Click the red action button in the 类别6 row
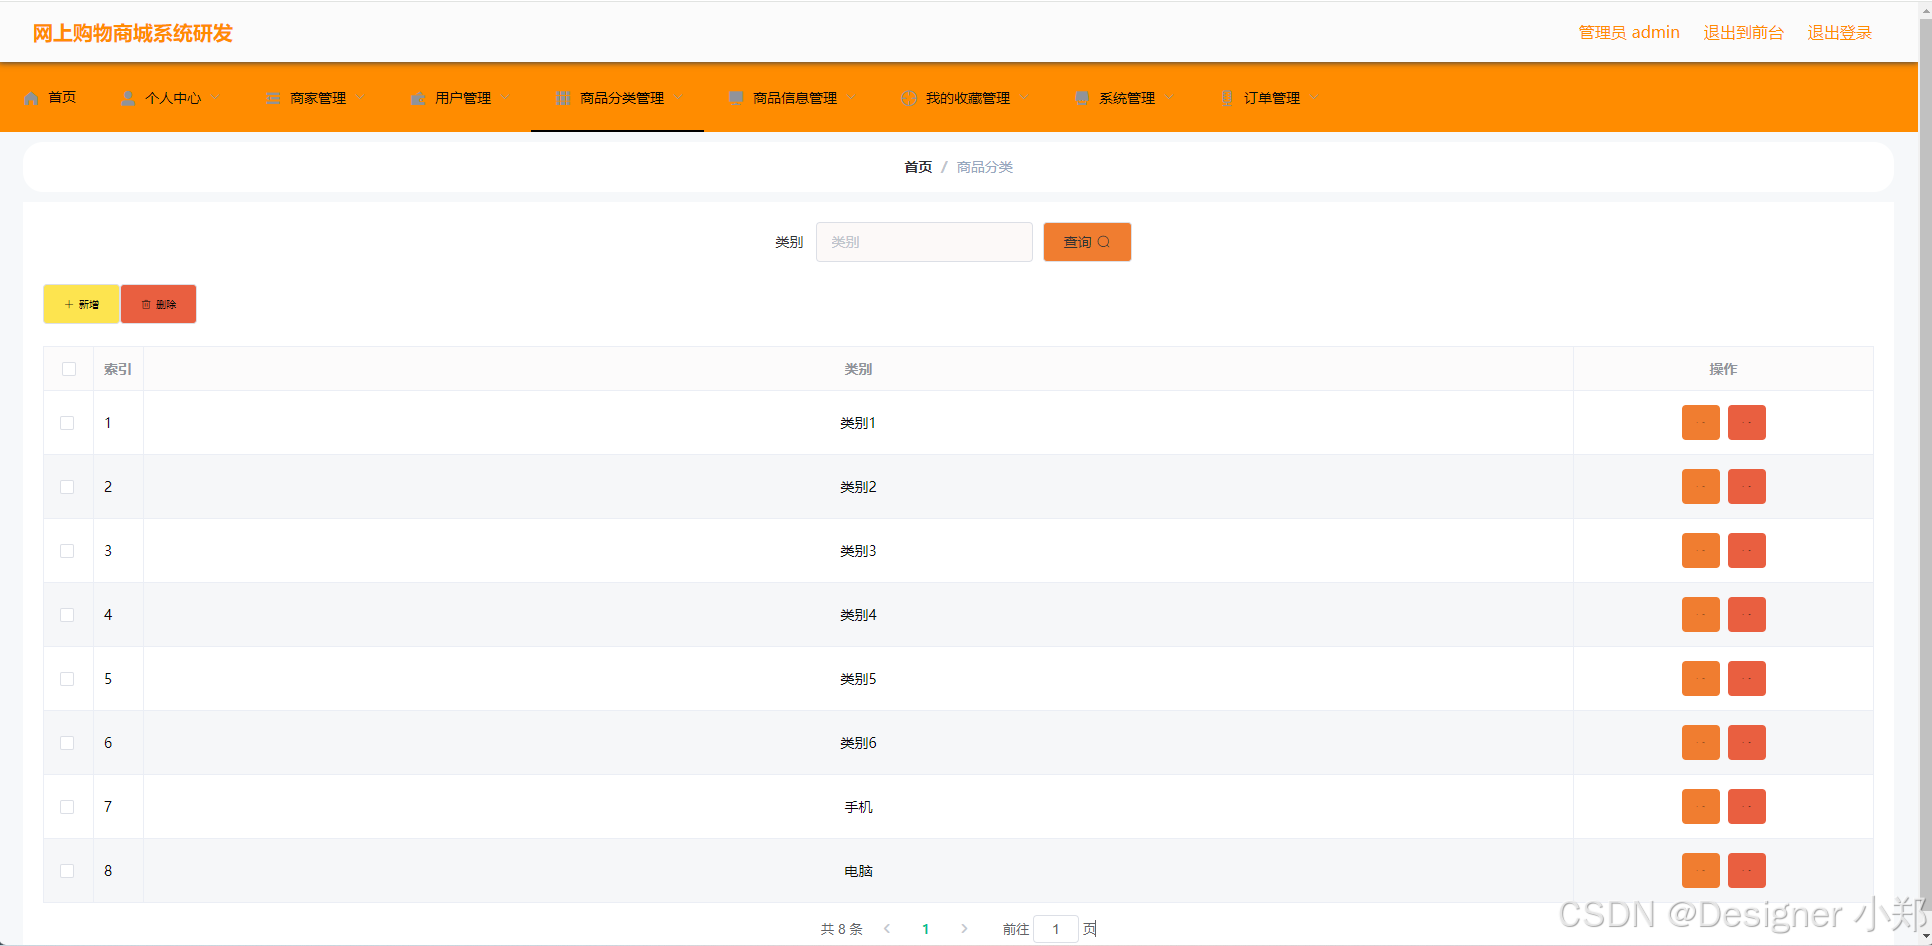 (1746, 742)
